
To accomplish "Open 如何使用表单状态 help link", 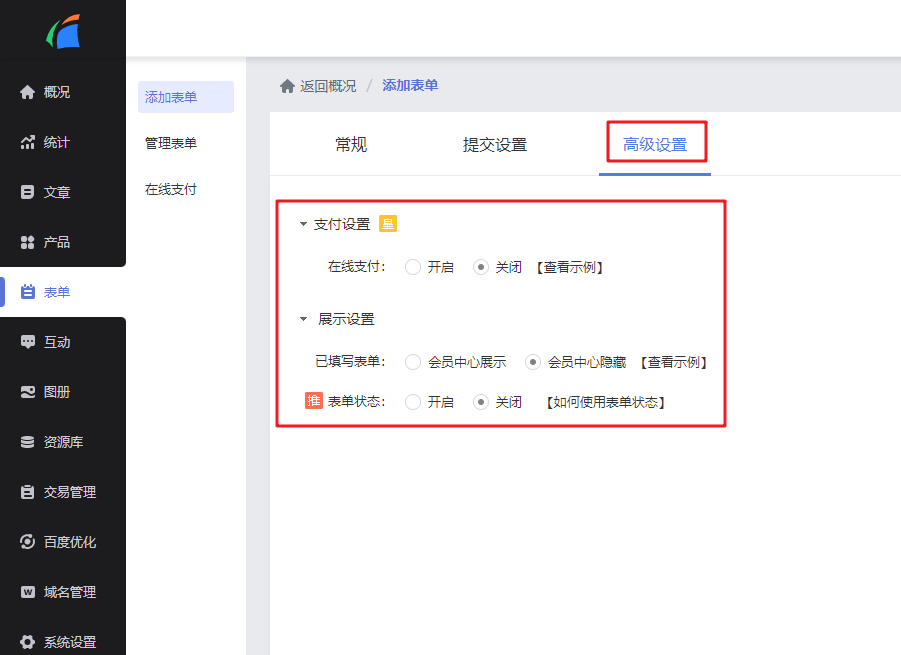I will coord(606,402).
